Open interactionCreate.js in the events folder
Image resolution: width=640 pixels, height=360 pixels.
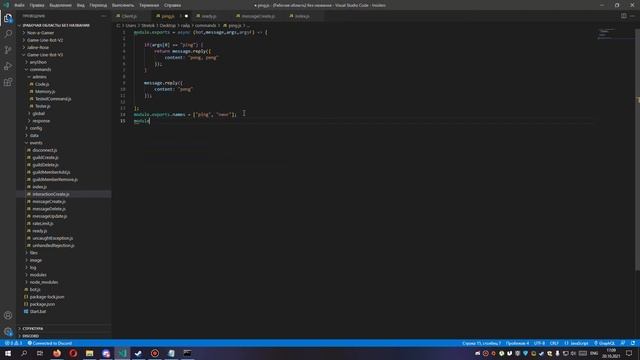click(51, 194)
